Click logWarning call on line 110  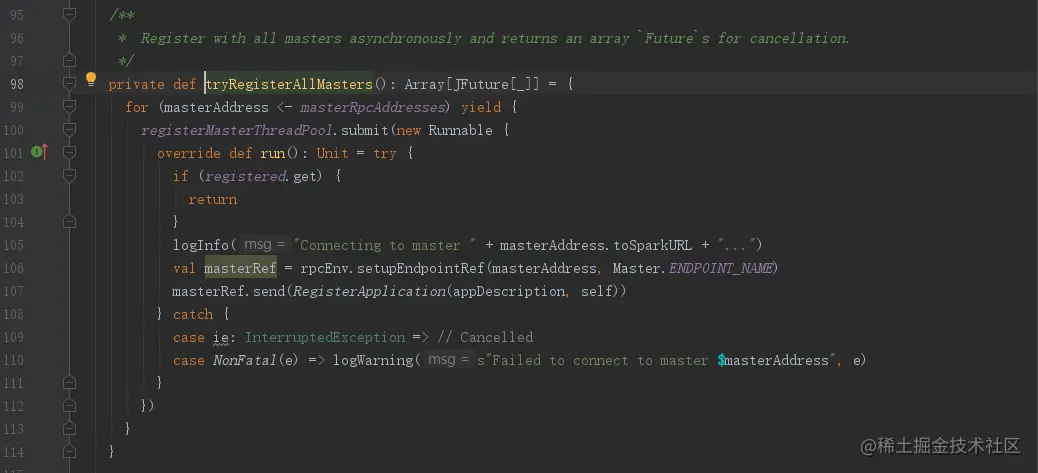[x=373, y=360]
